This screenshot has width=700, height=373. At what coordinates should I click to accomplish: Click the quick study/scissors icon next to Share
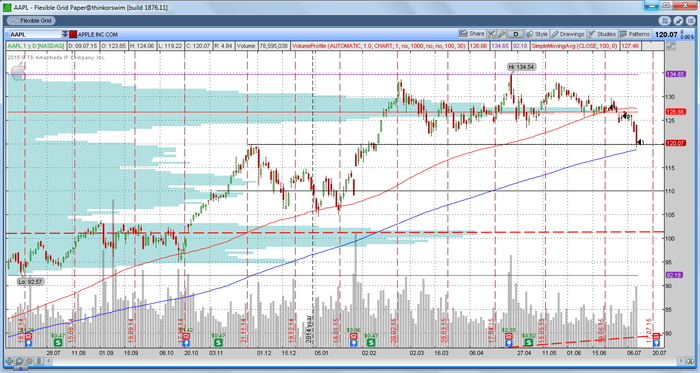click(492, 34)
